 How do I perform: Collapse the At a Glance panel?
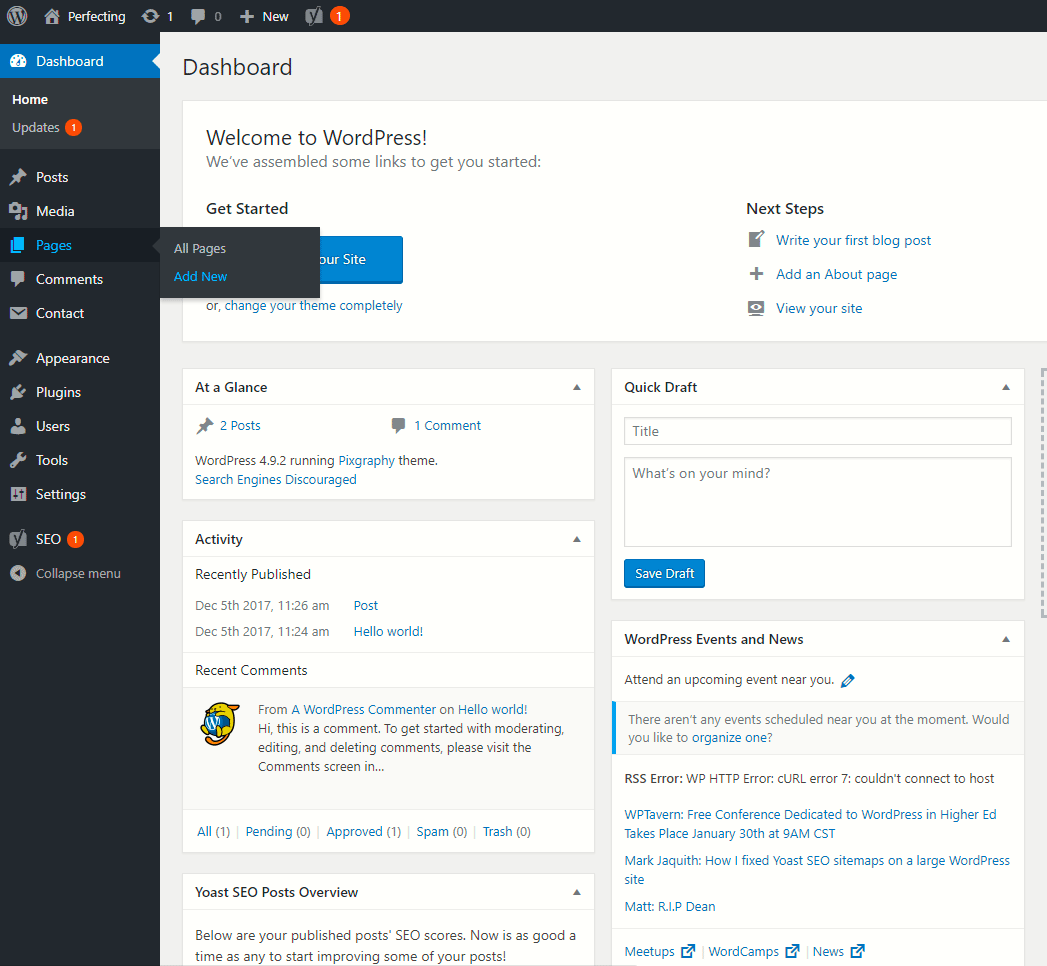point(576,387)
